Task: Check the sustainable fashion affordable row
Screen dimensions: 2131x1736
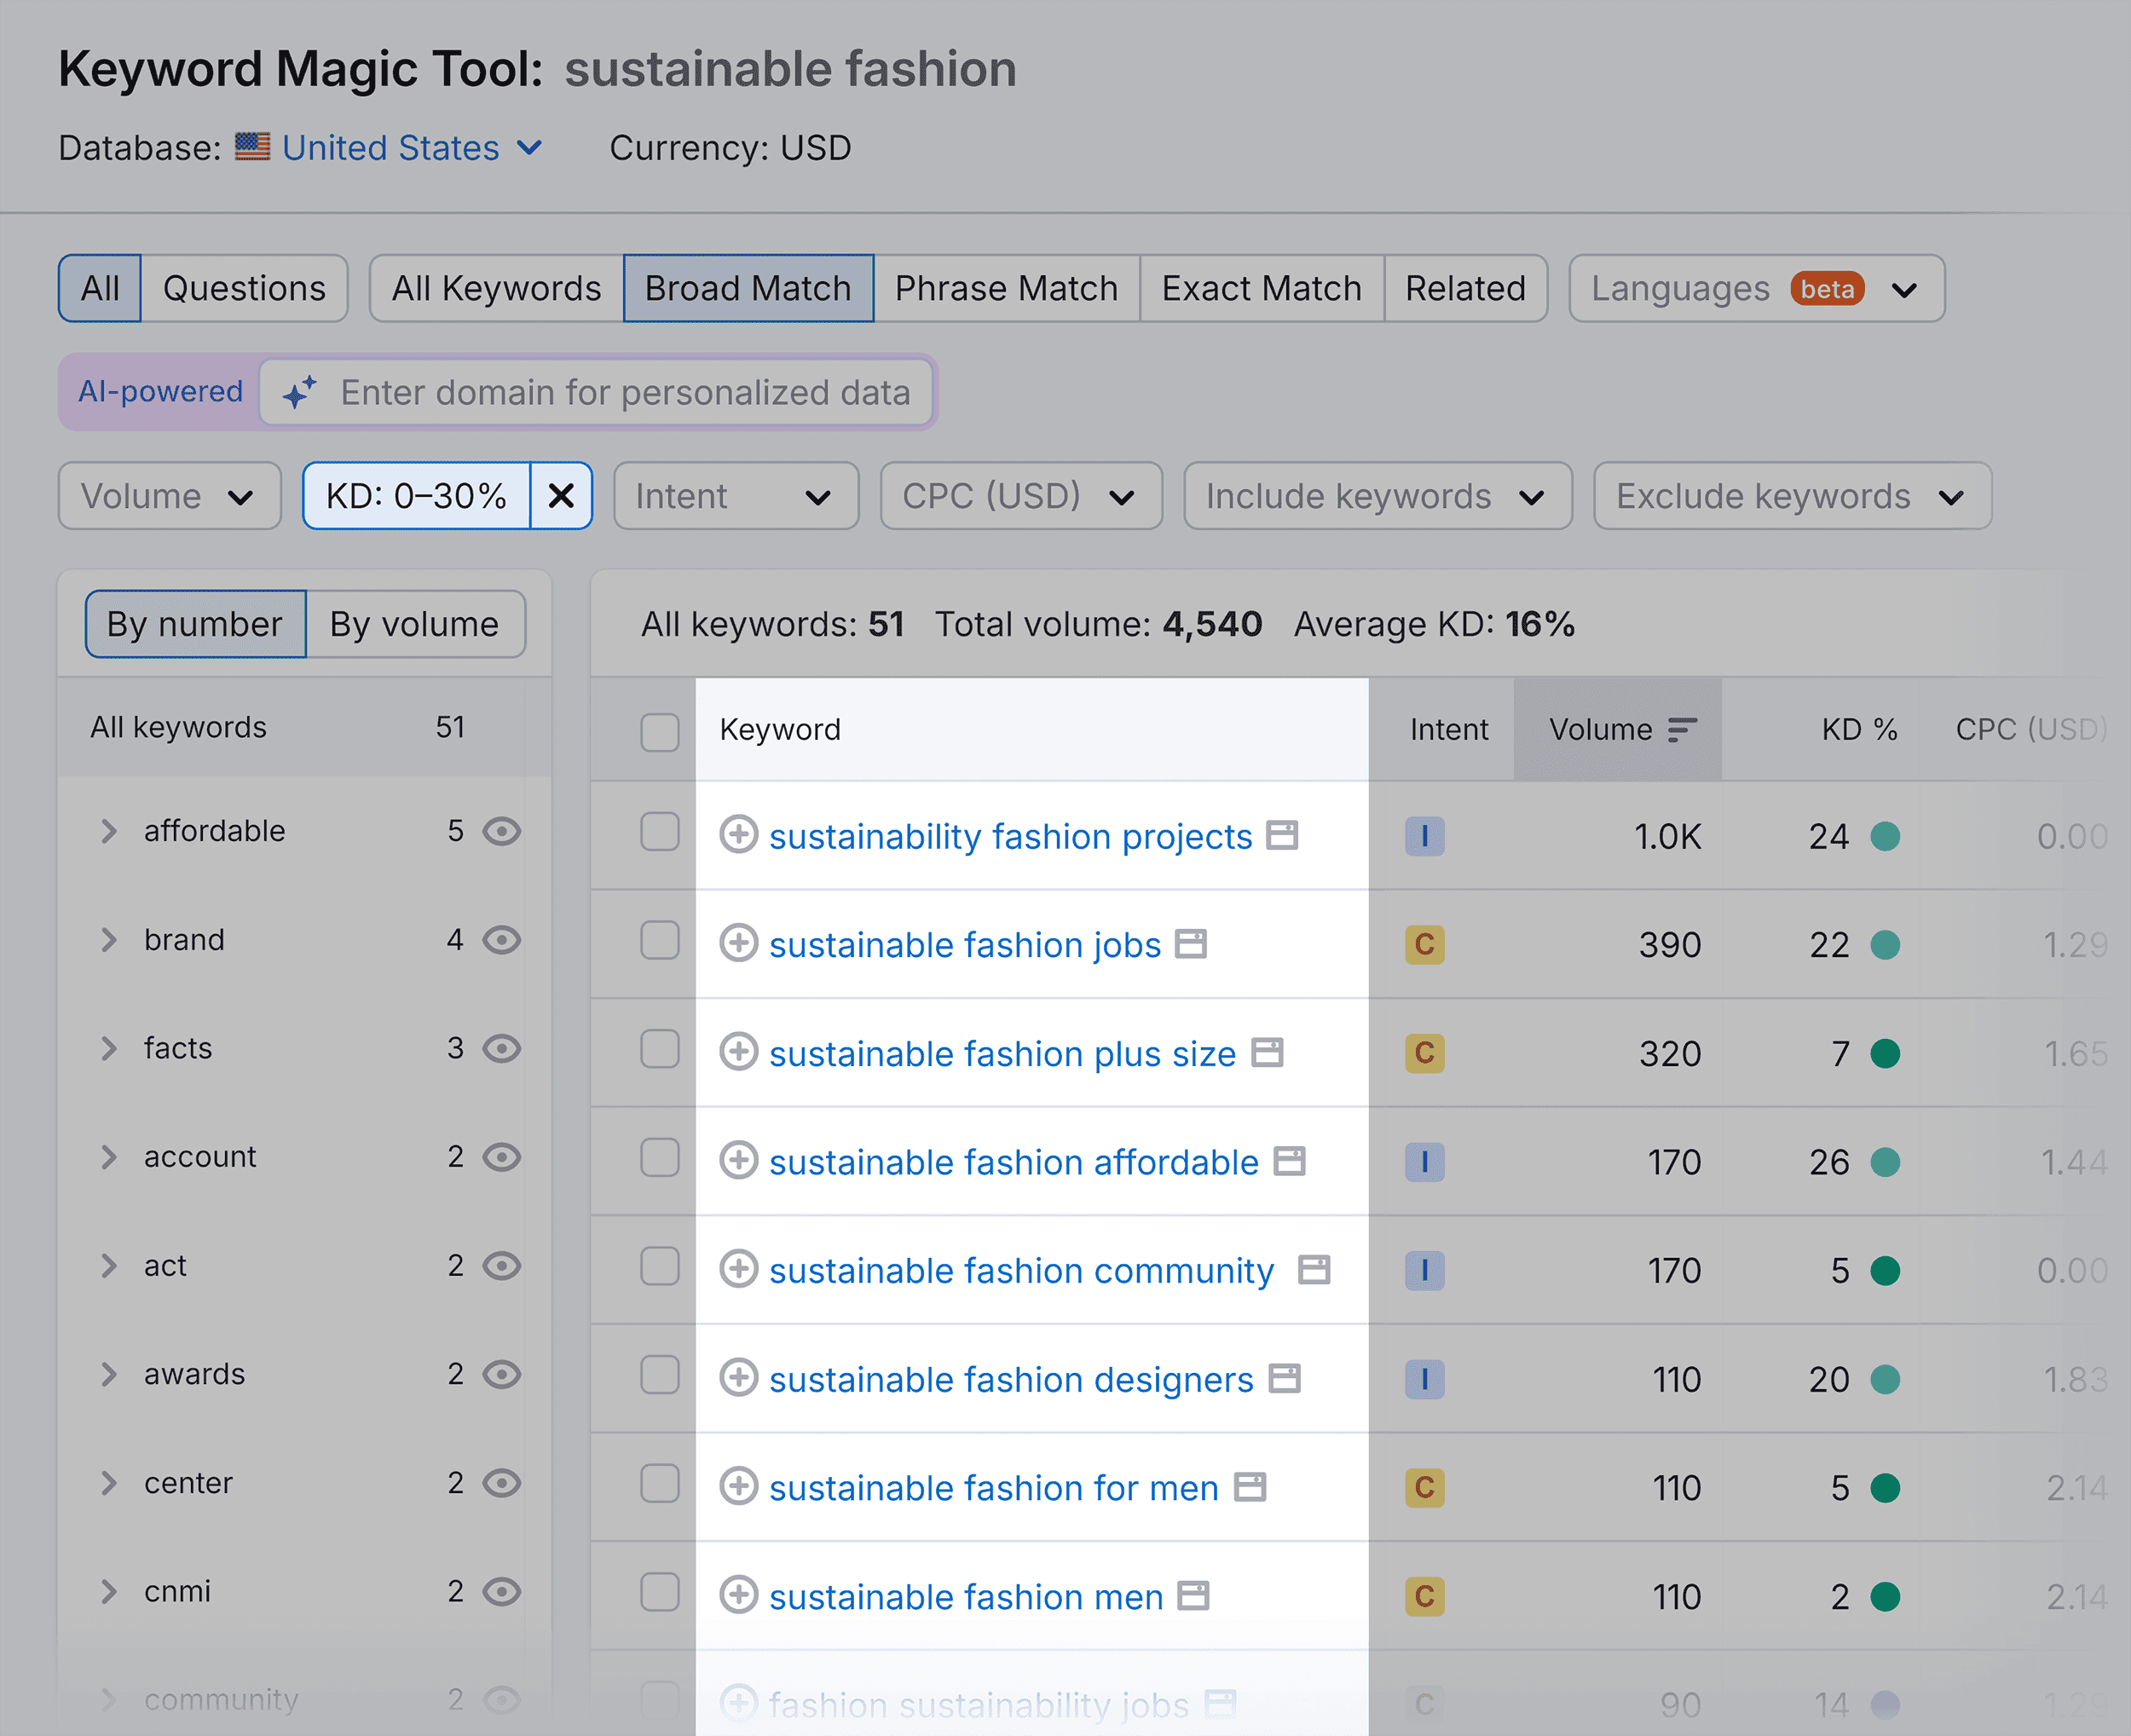Action: coord(660,1158)
